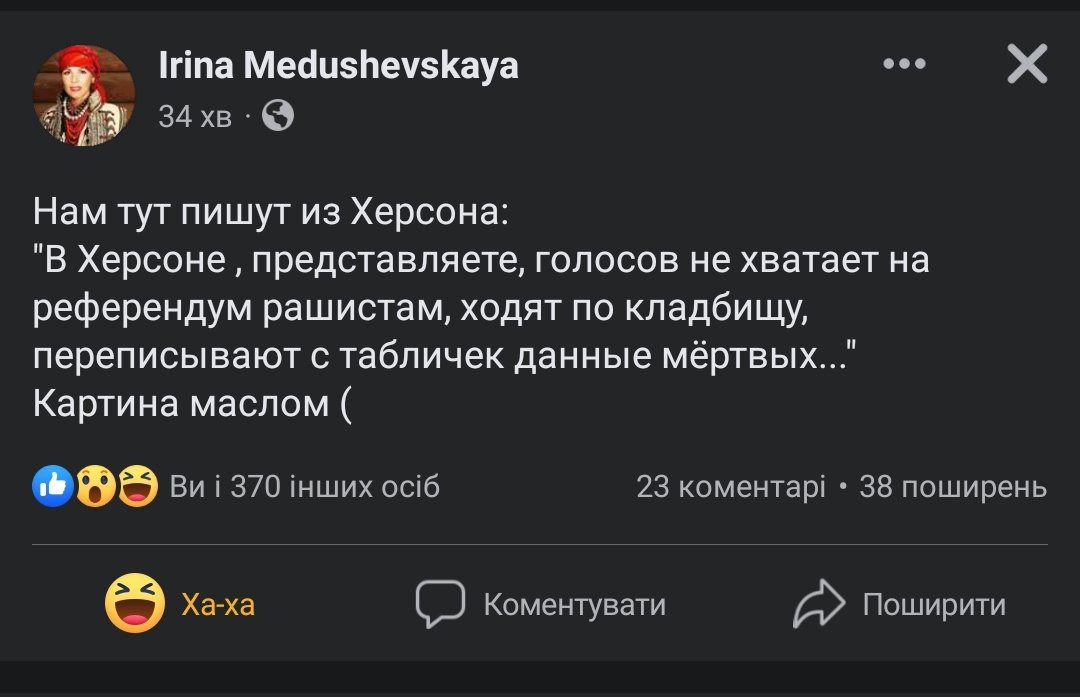
Task: Open the '23 коментарі' comments list
Action: 731,487
